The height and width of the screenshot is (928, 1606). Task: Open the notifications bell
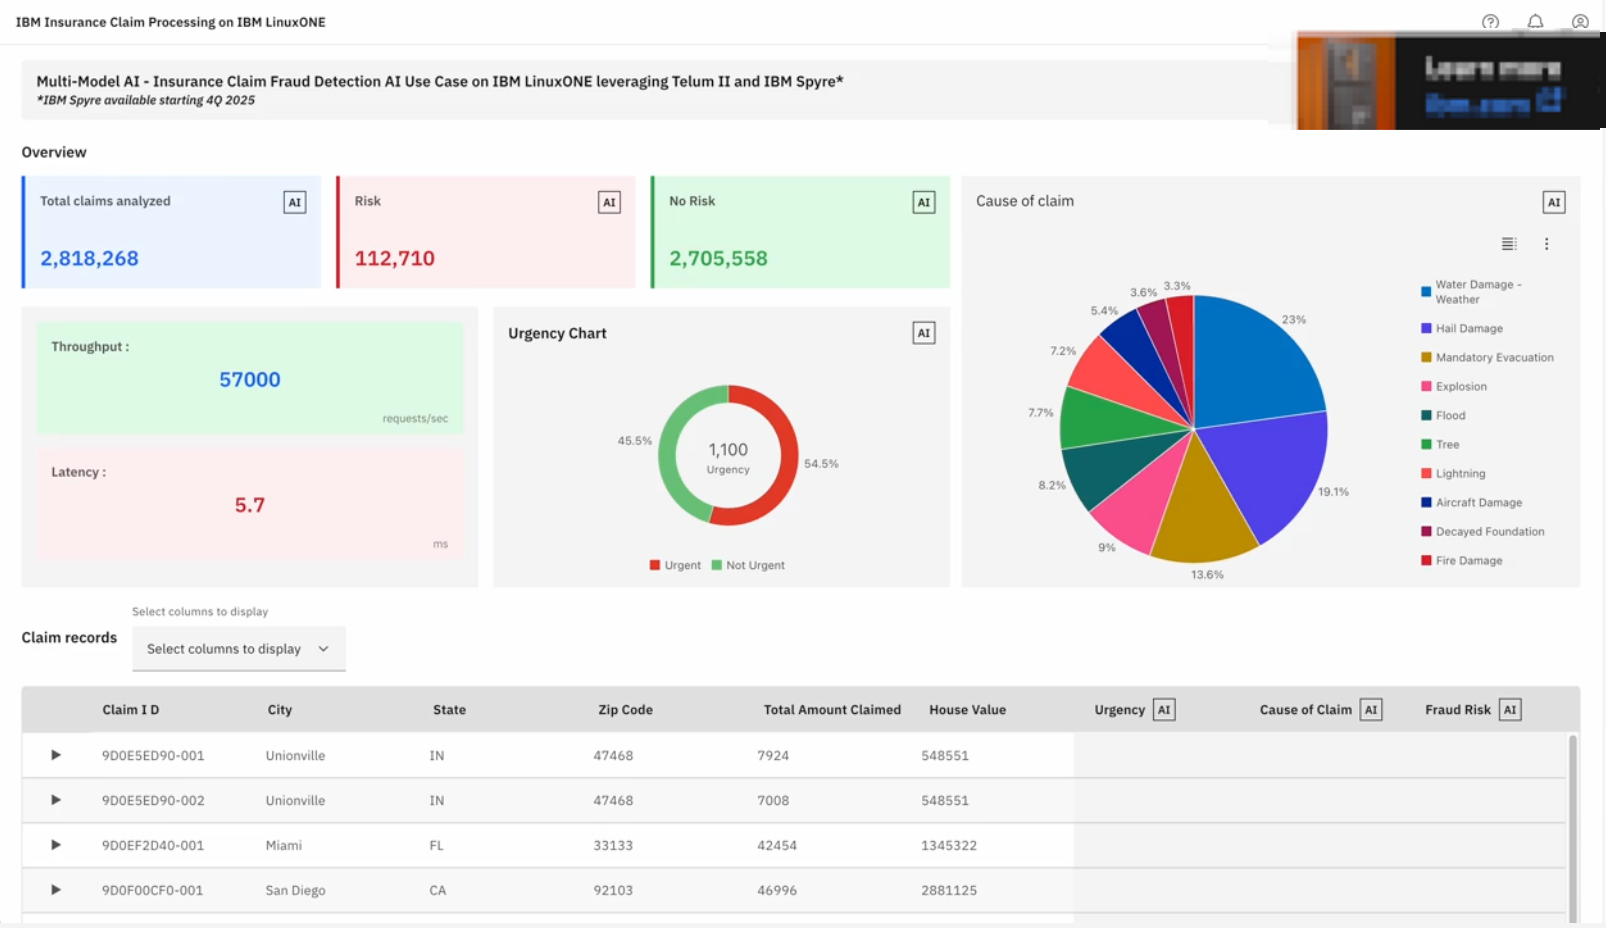click(x=1535, y=22)
